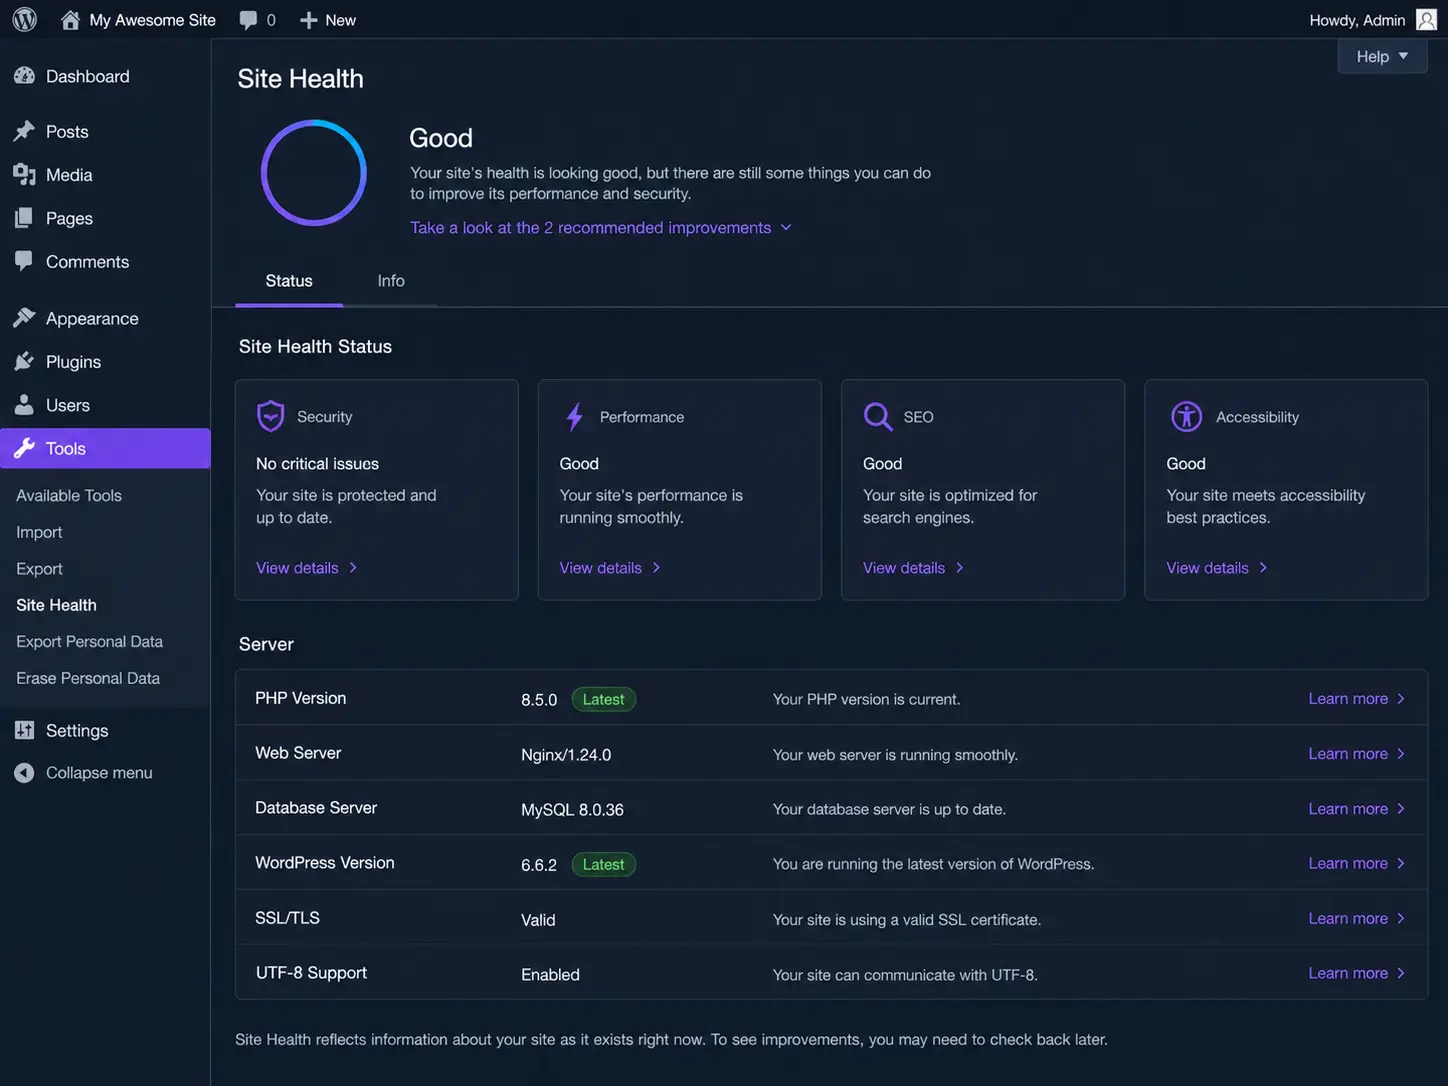Open Erase Personal Data submenu item

tap(88, 678)
